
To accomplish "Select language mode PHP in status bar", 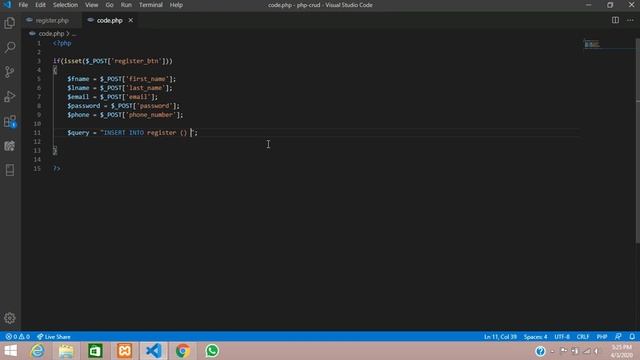I will click(x=602, y=337).
